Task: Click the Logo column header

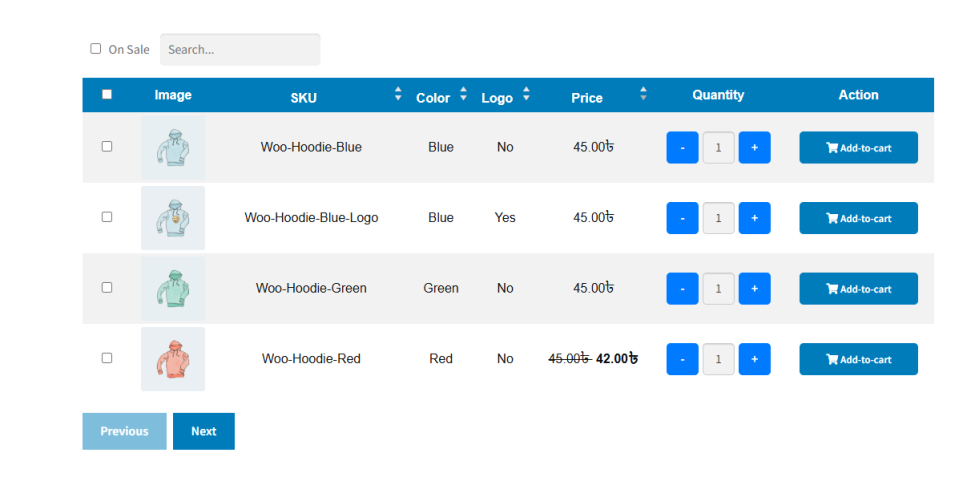Action: [x=497, y=98]
